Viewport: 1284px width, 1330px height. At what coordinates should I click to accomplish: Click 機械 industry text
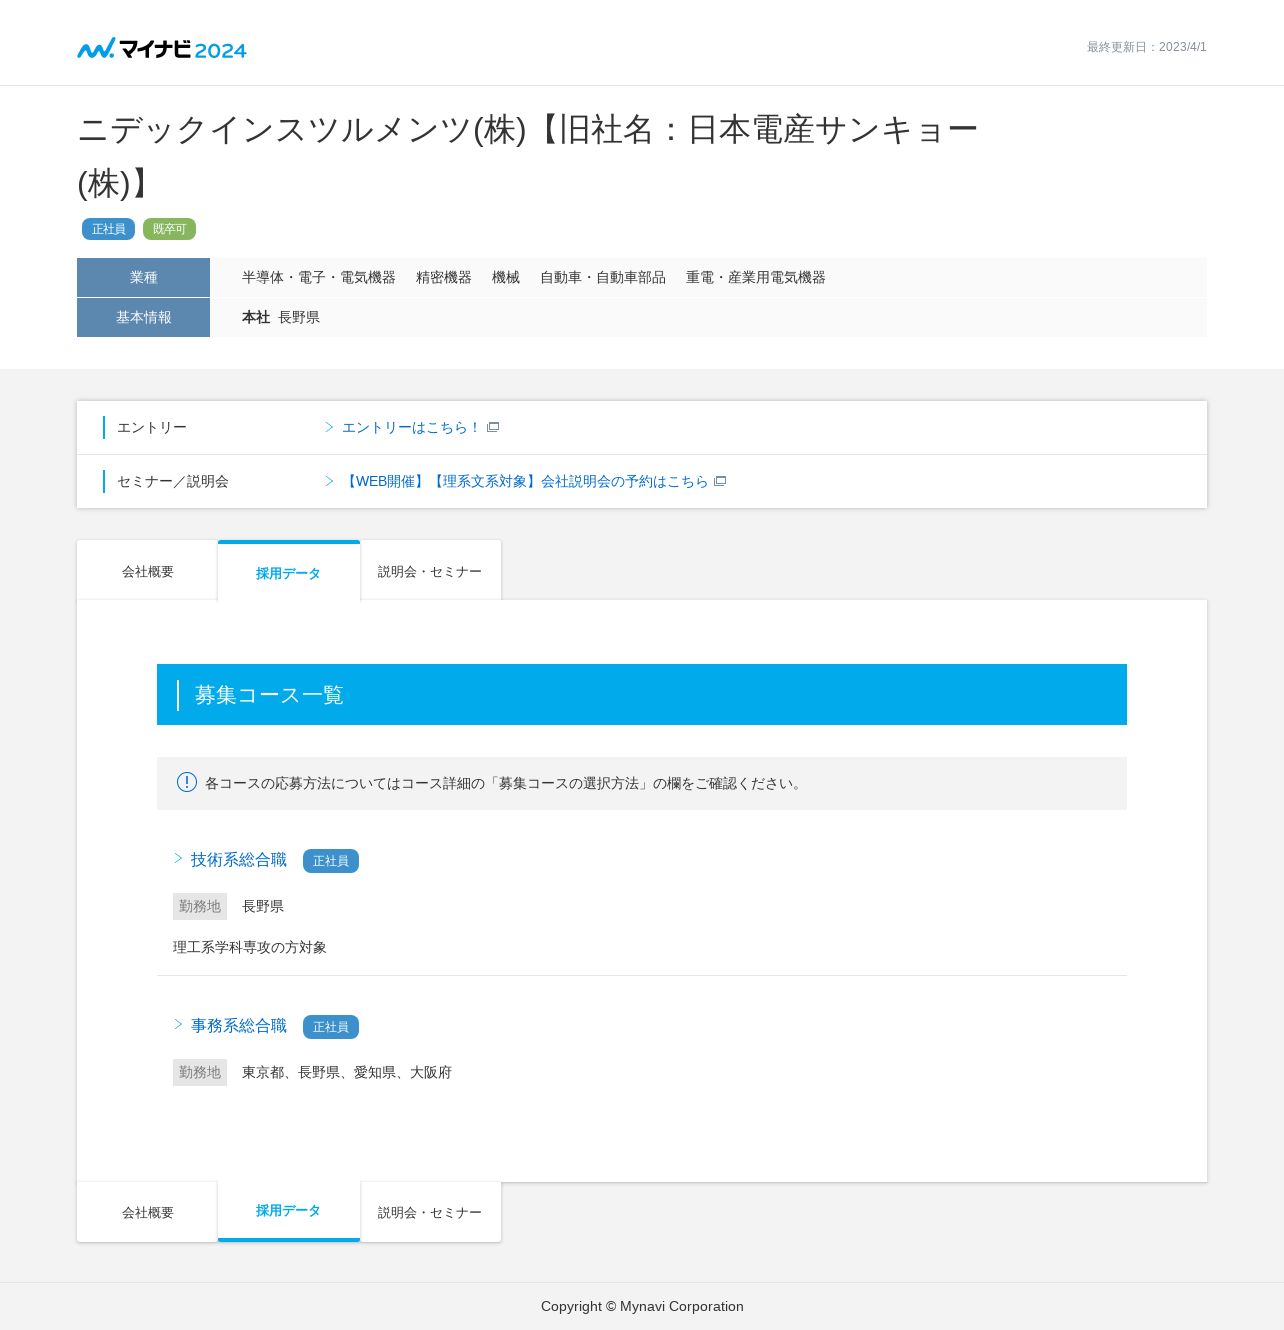(x=506, y=277)
